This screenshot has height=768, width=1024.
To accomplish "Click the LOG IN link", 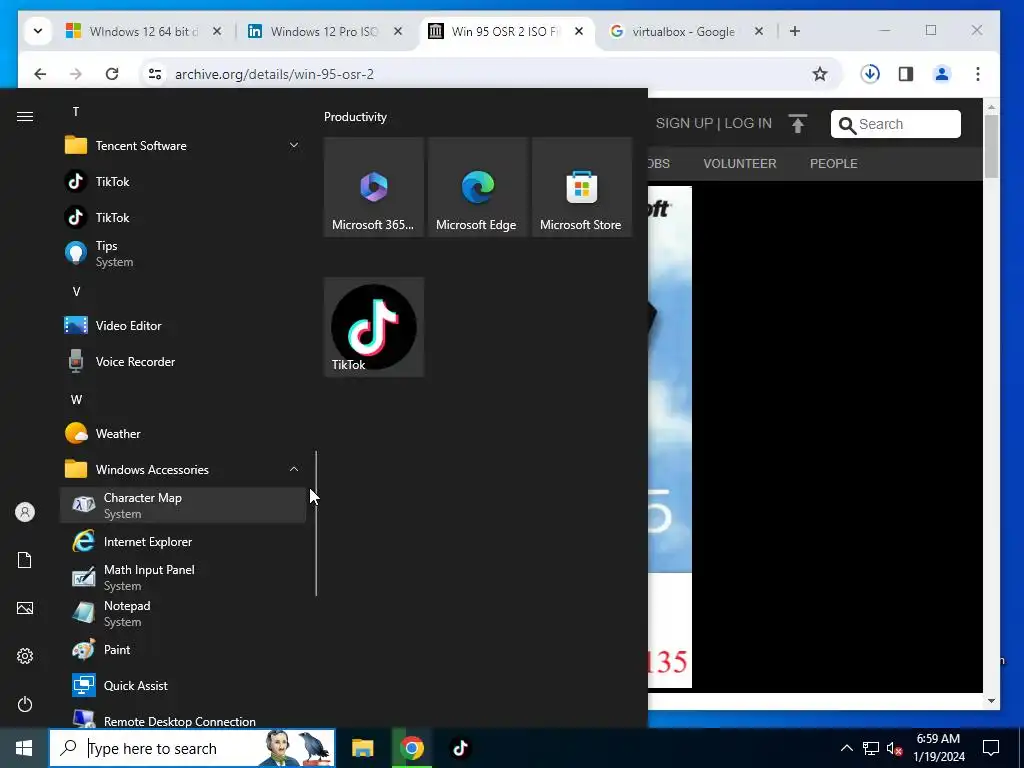I will pos(748,123).
